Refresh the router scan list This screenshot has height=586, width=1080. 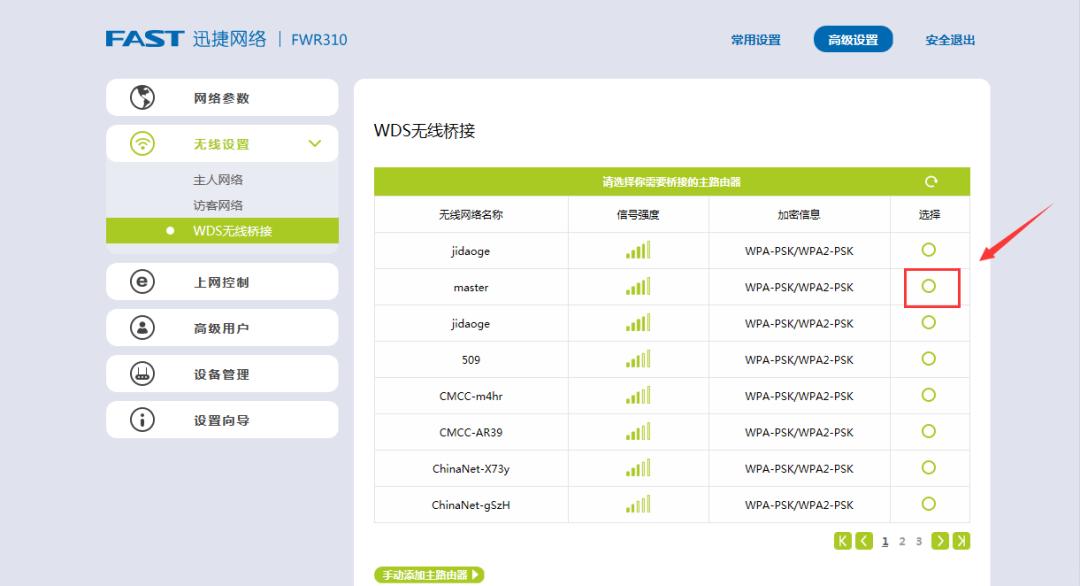coord(931,181)
